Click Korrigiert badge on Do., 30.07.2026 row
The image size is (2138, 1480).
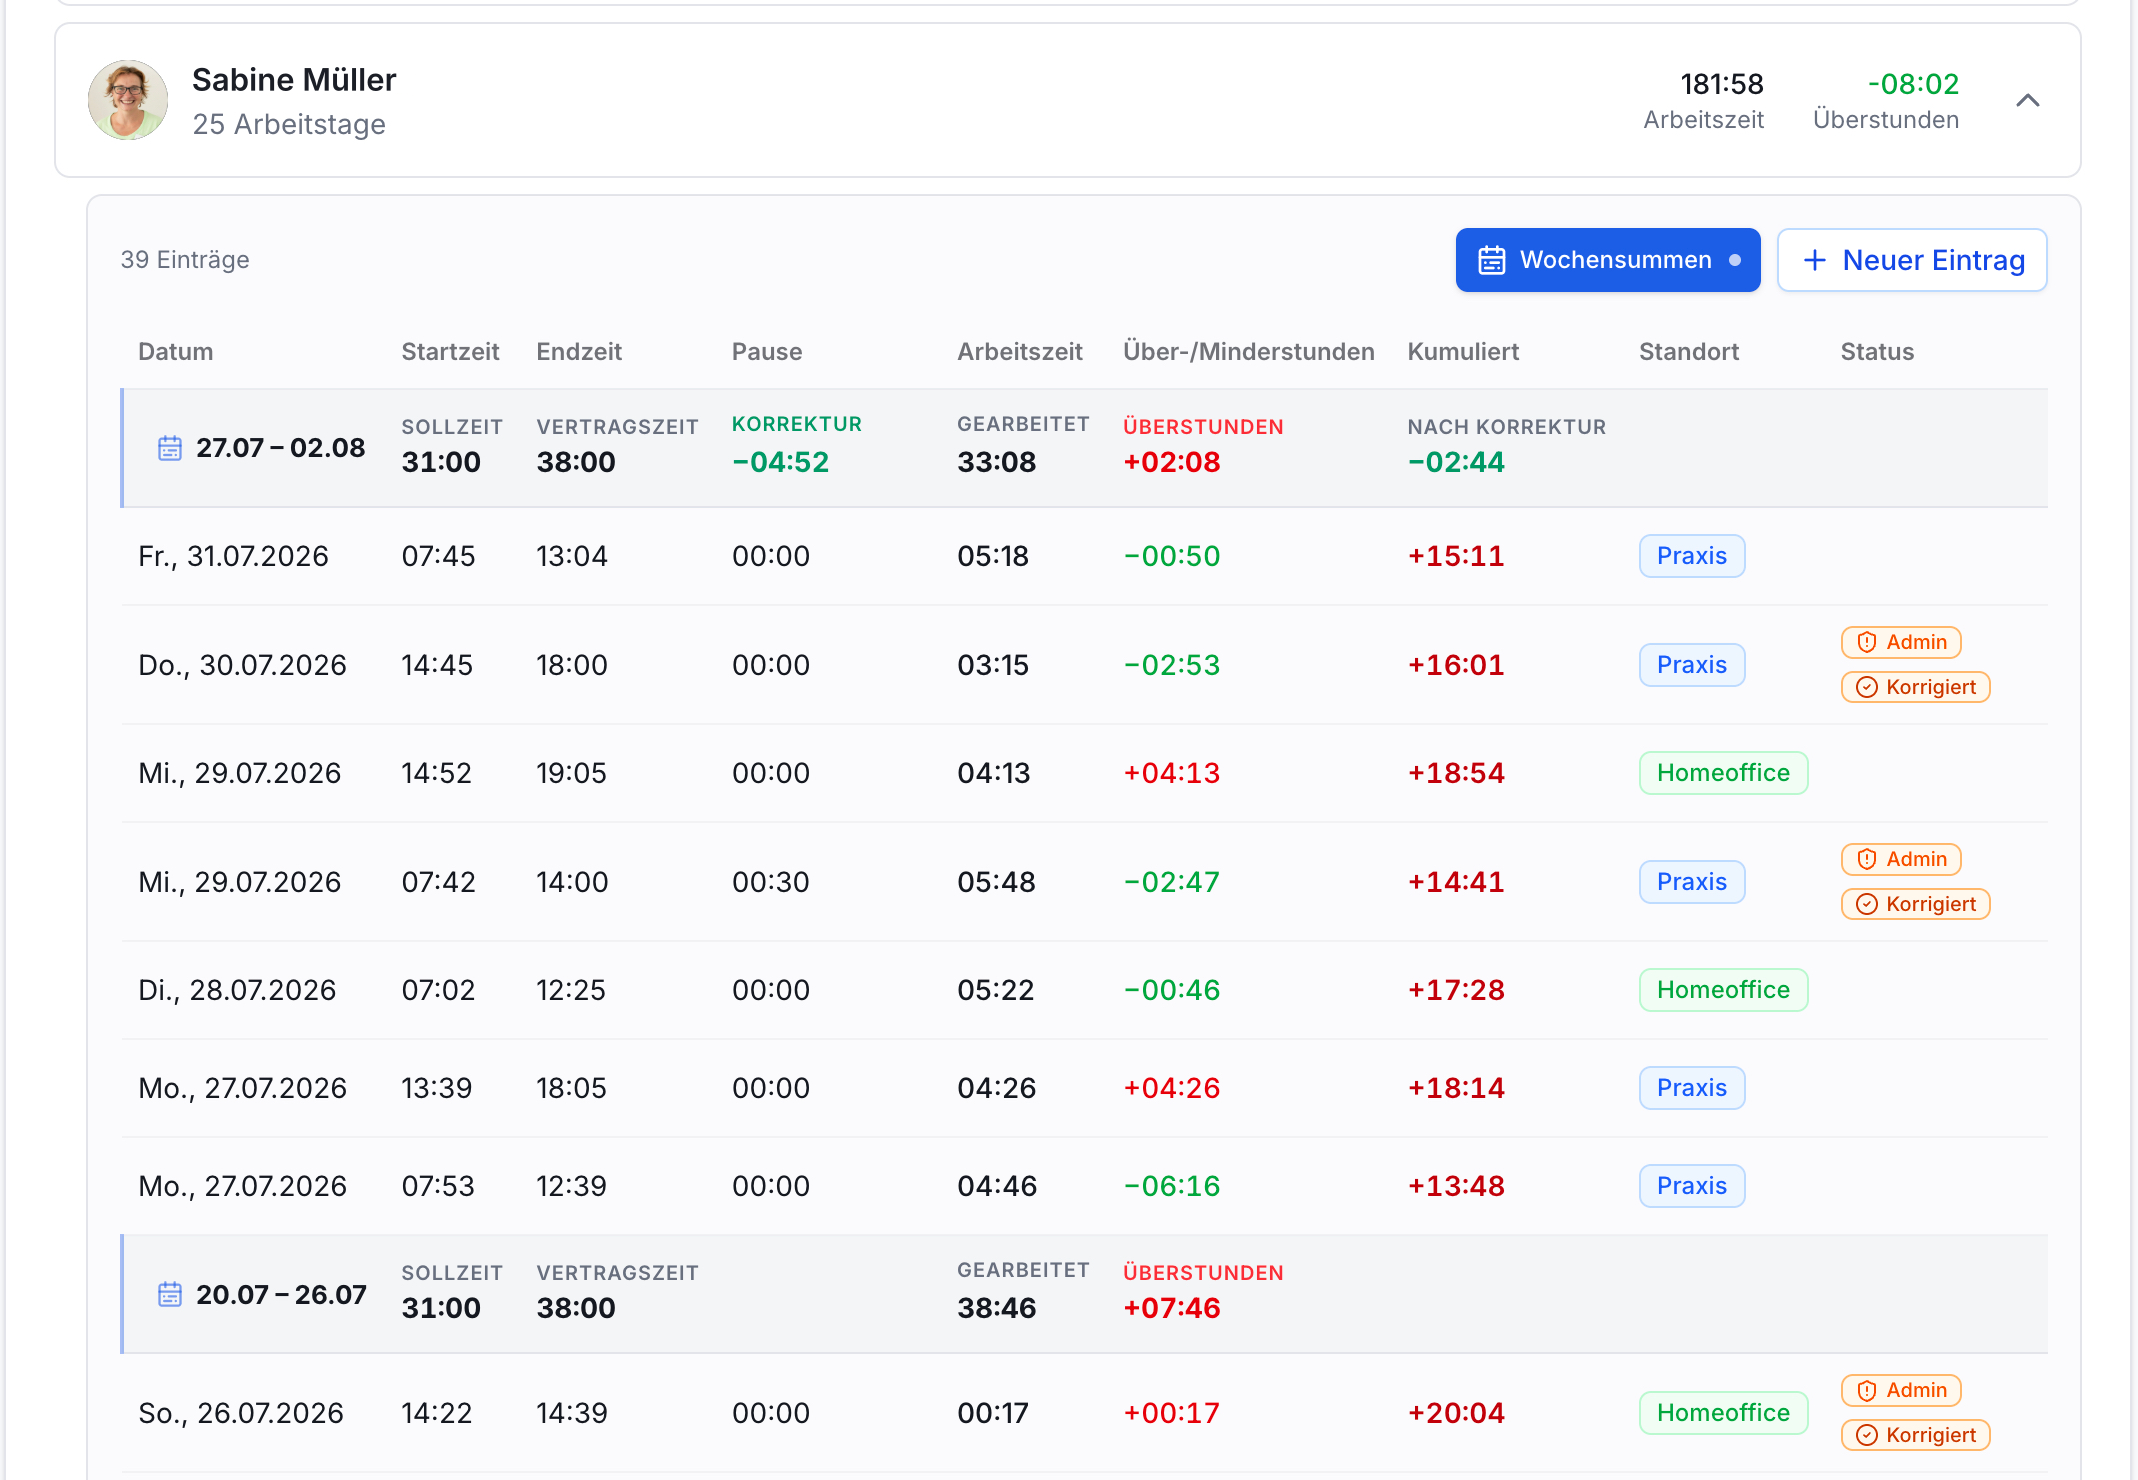[x=1915, y=687]
